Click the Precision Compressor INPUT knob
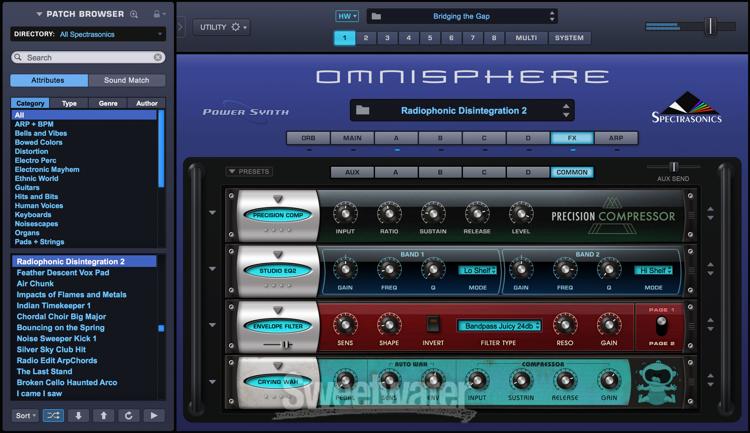This screenshot has width=750, height=433. coord(345,213)
